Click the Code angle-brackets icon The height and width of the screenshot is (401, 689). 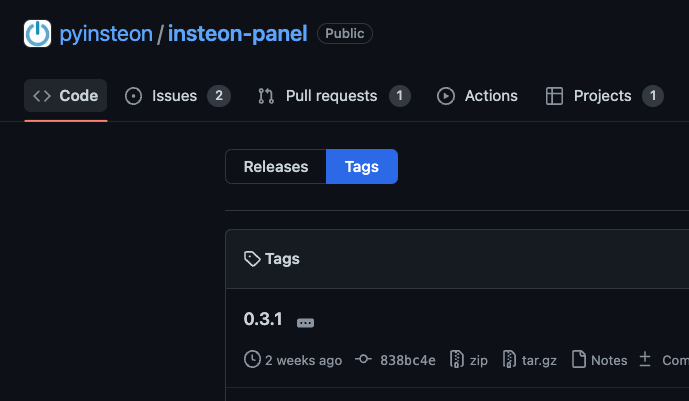click(42, 96)
